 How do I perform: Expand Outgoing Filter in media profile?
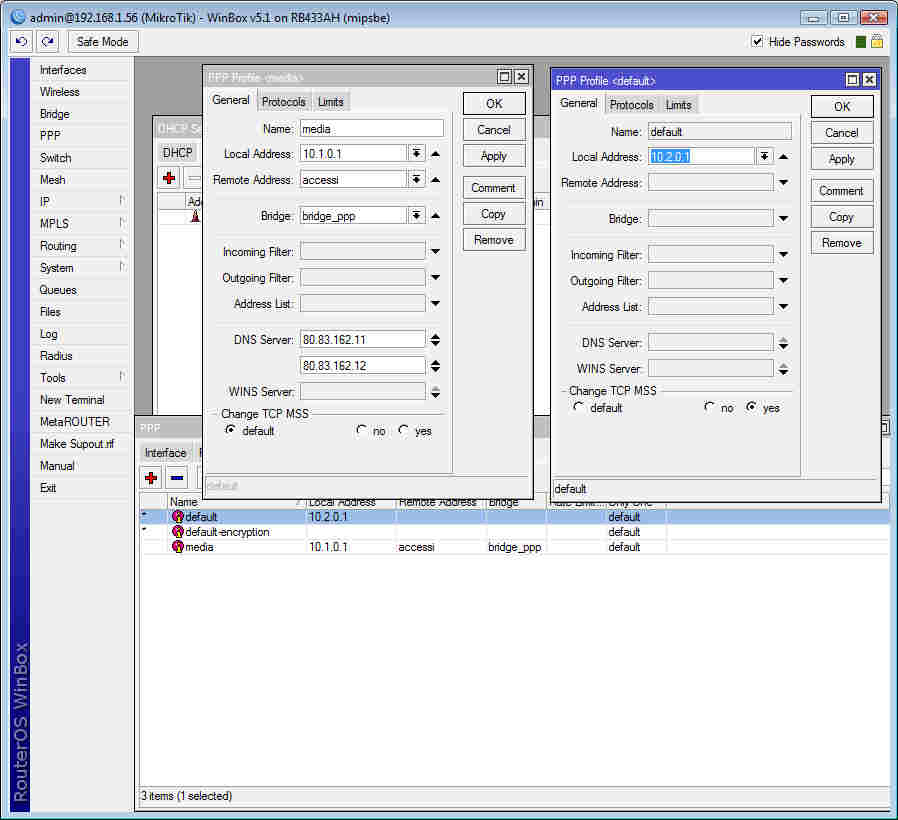coord(435,278)
